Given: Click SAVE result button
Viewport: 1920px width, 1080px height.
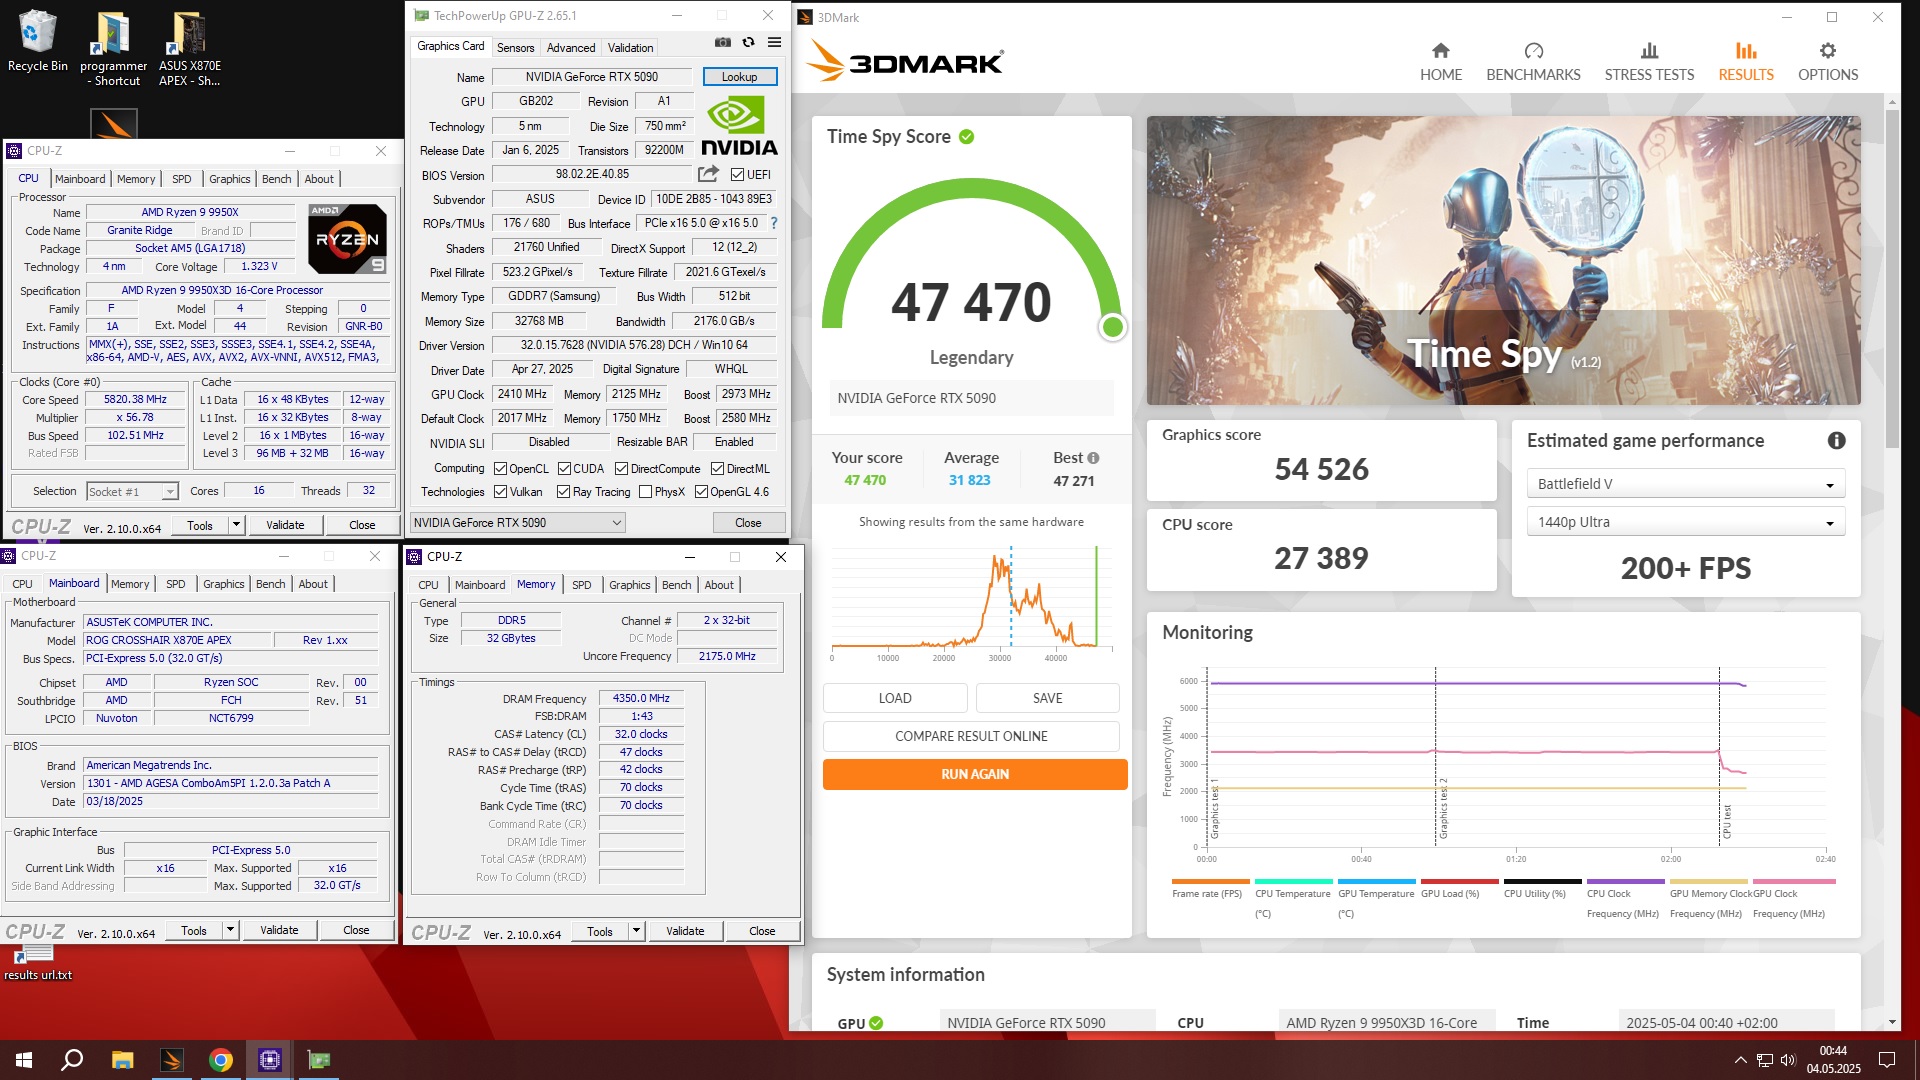Looking at the screenshot, I should pos(1047,698).
